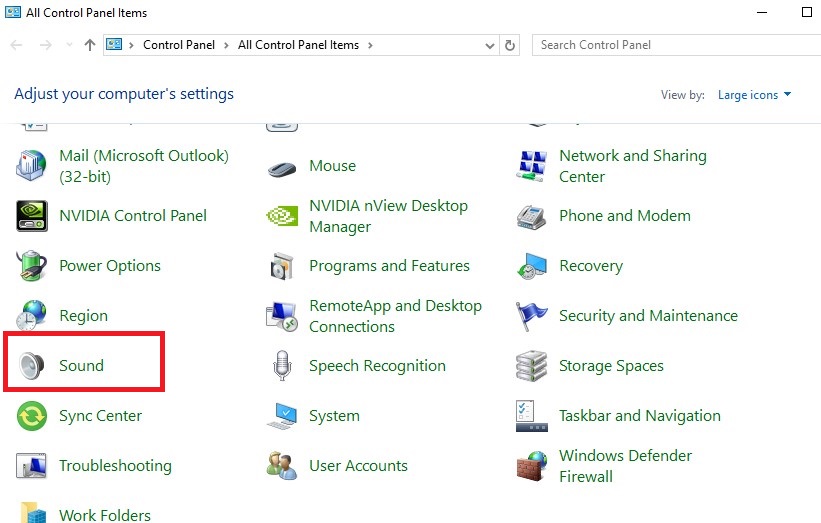The width and height of the screenshot is (821, 523).
Task: Open the Troubleshooting icon
Action: pyautogui.click(x=31, y=465)
